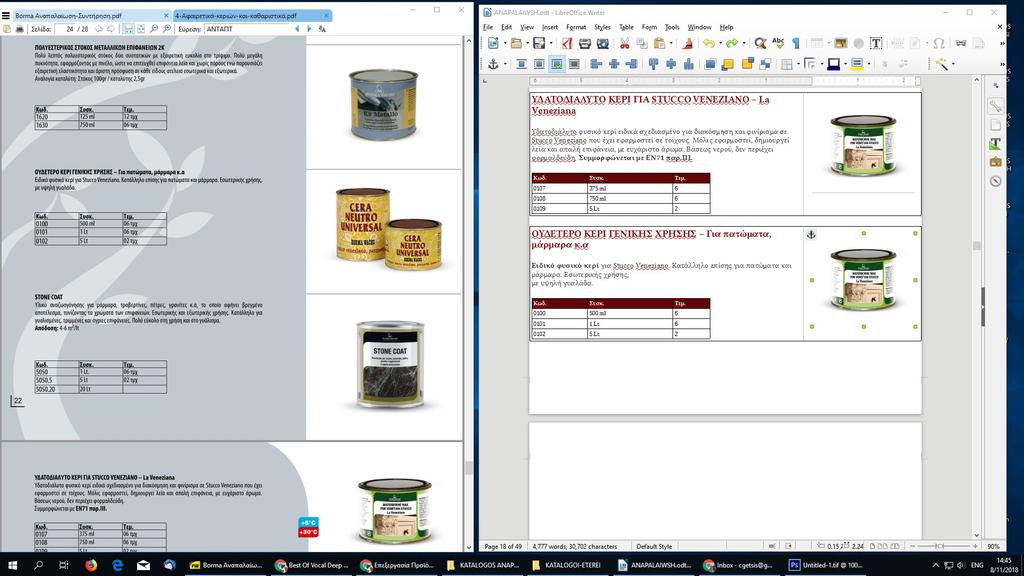Toggle Wrap Through for the image
The height and width of the screenshot is (576, 1024).
click(574, 64)
